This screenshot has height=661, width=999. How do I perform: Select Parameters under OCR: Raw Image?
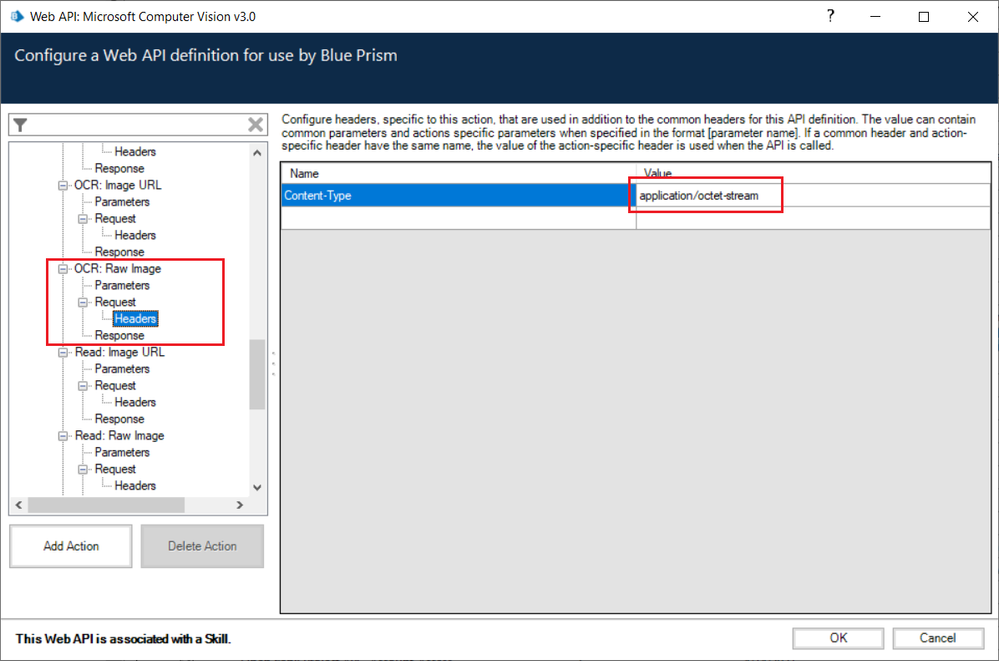click(x=122, y=286)
